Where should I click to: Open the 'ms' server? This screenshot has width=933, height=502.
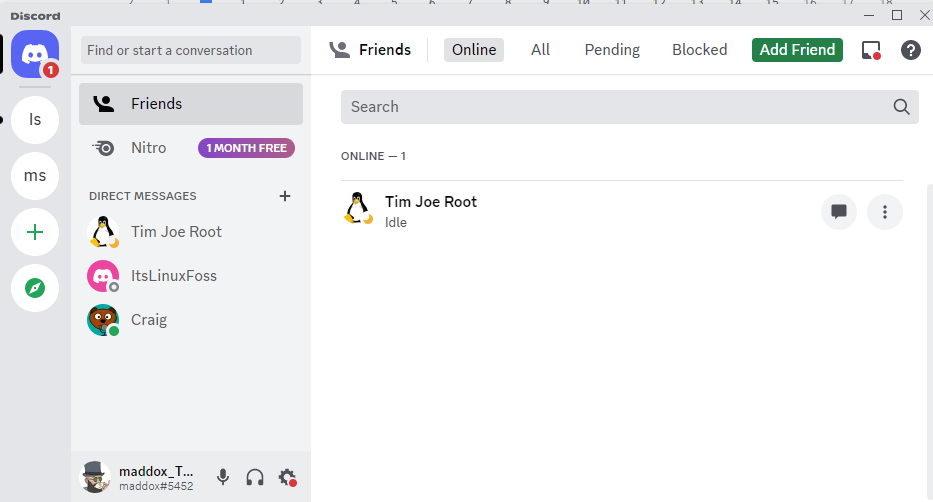(x=35, y=175)
